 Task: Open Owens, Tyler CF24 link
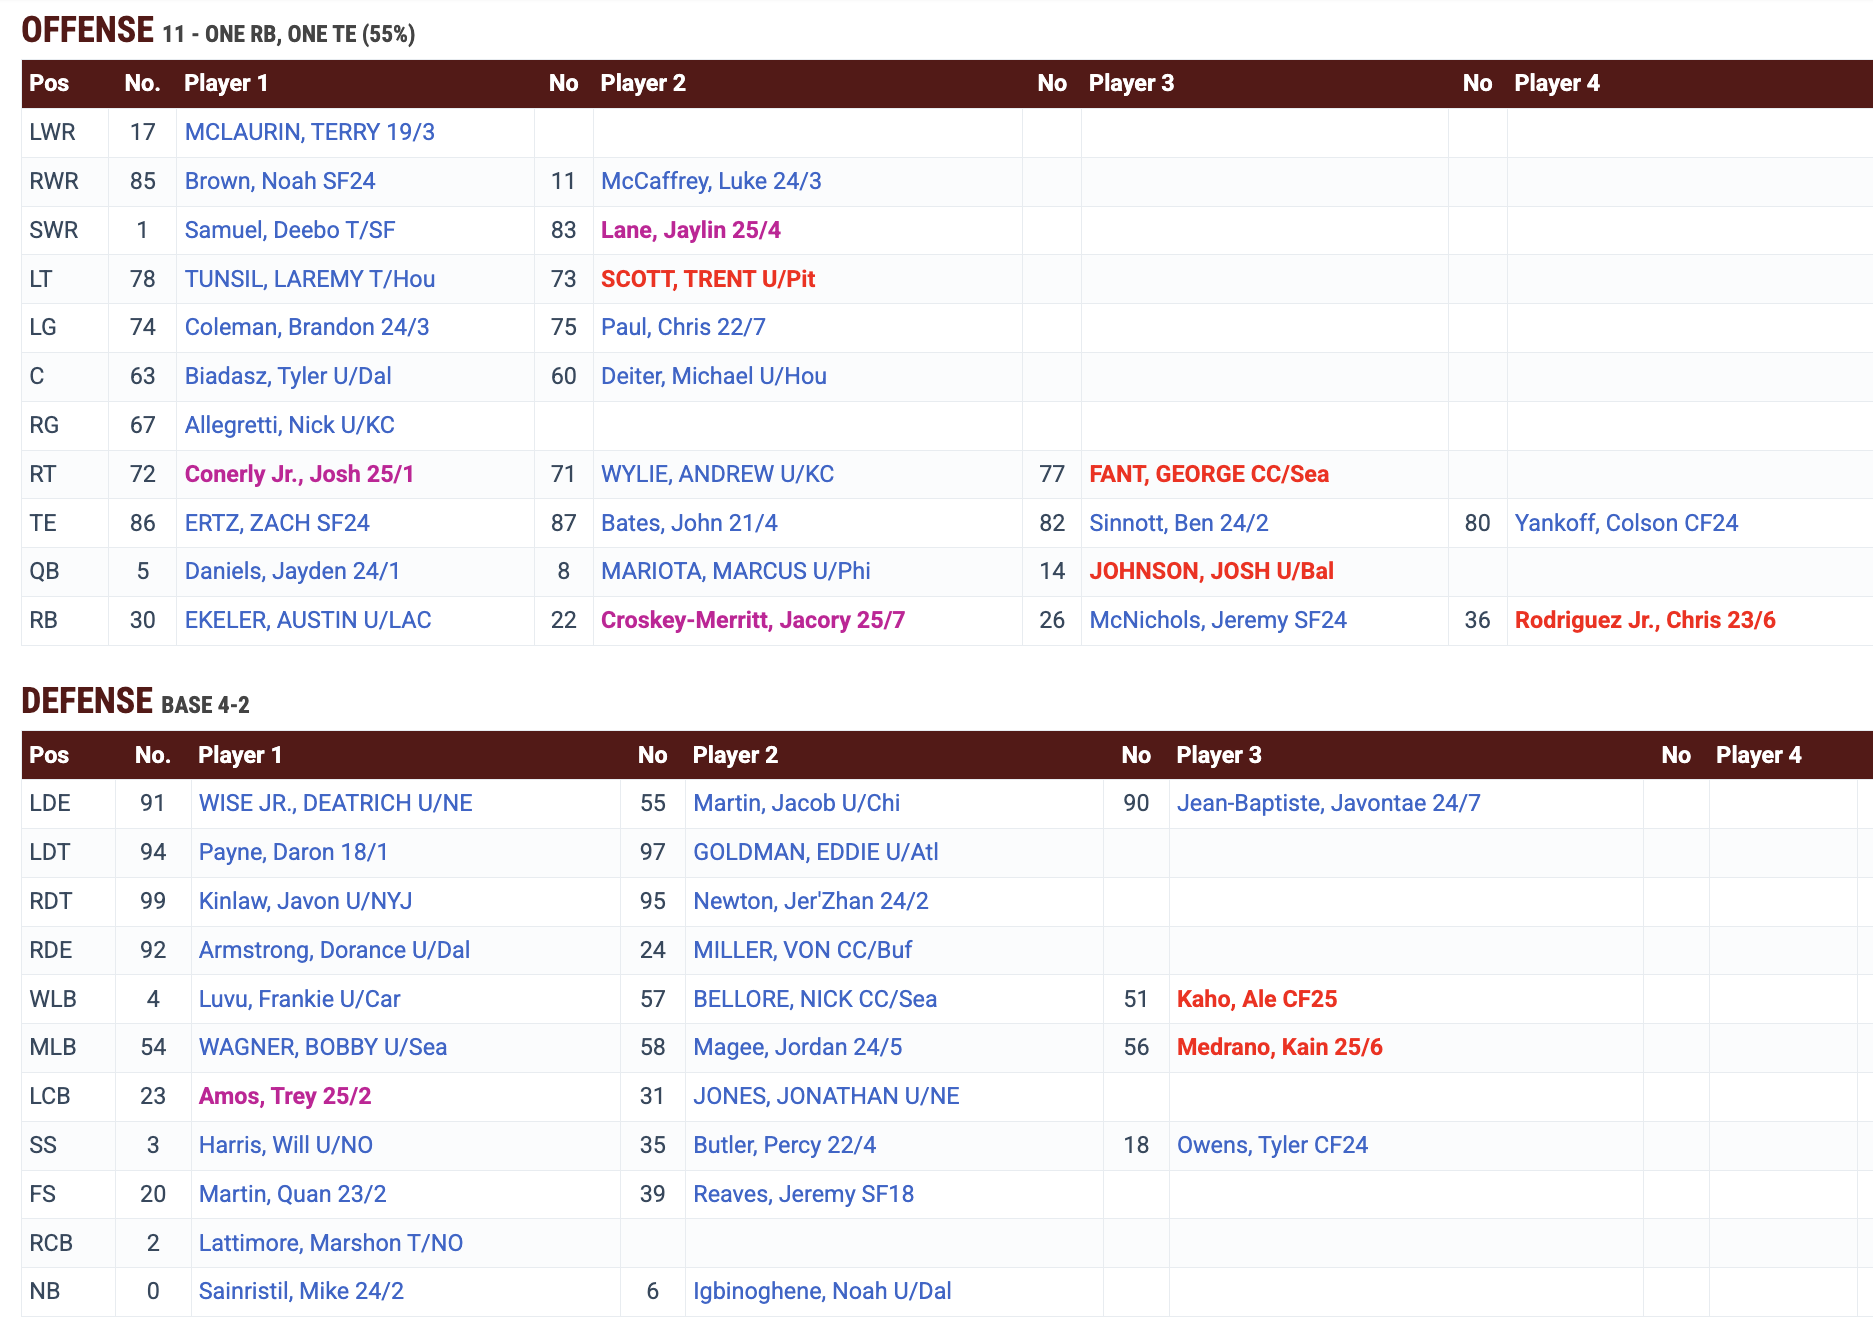coord(1272,1145)
